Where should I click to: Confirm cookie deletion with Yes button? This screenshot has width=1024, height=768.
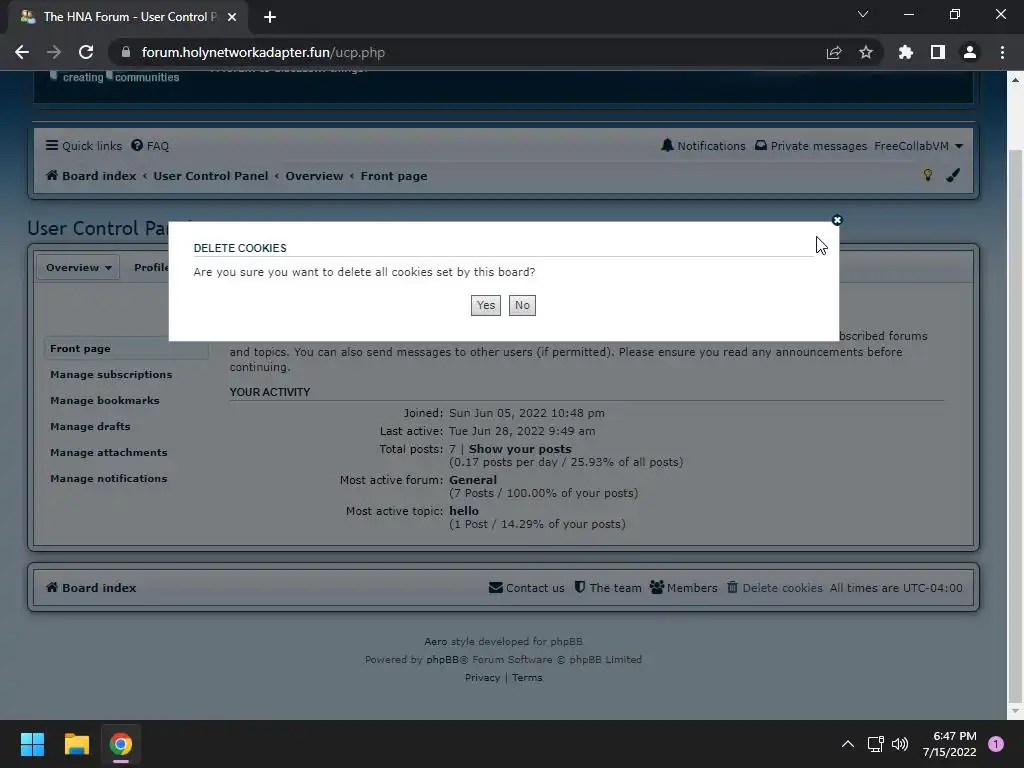pos(485,305)
